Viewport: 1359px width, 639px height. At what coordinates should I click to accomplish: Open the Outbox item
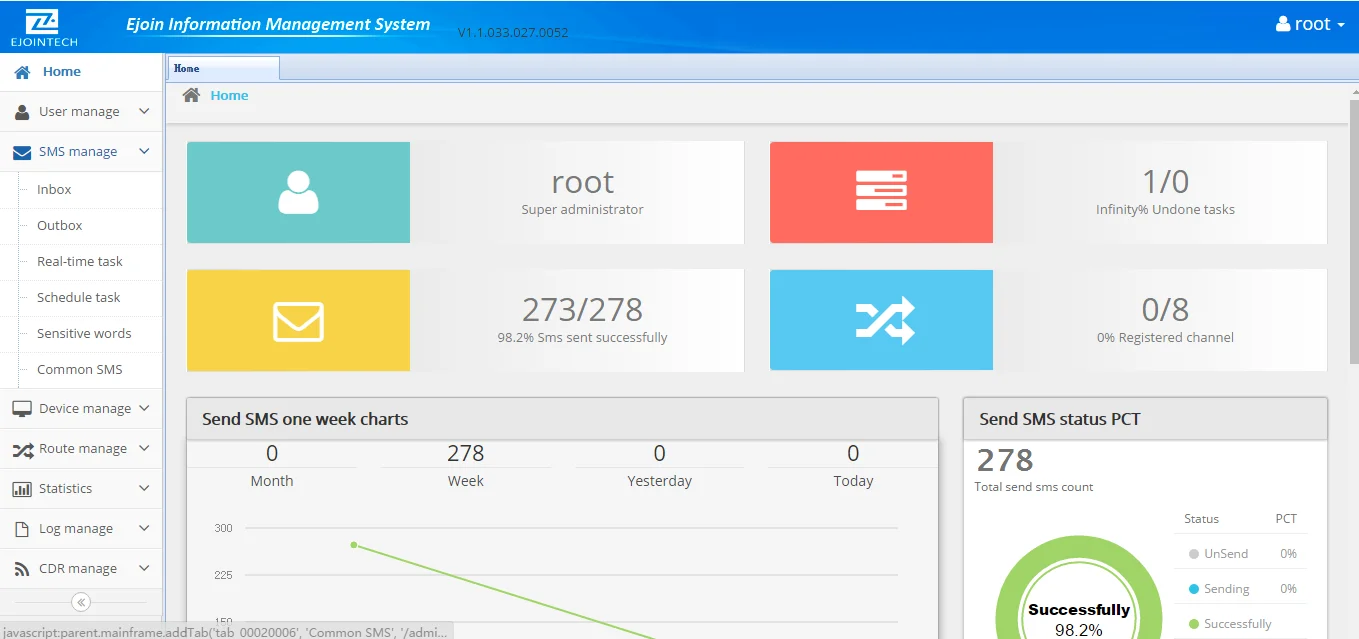click(x=59, y=226)
